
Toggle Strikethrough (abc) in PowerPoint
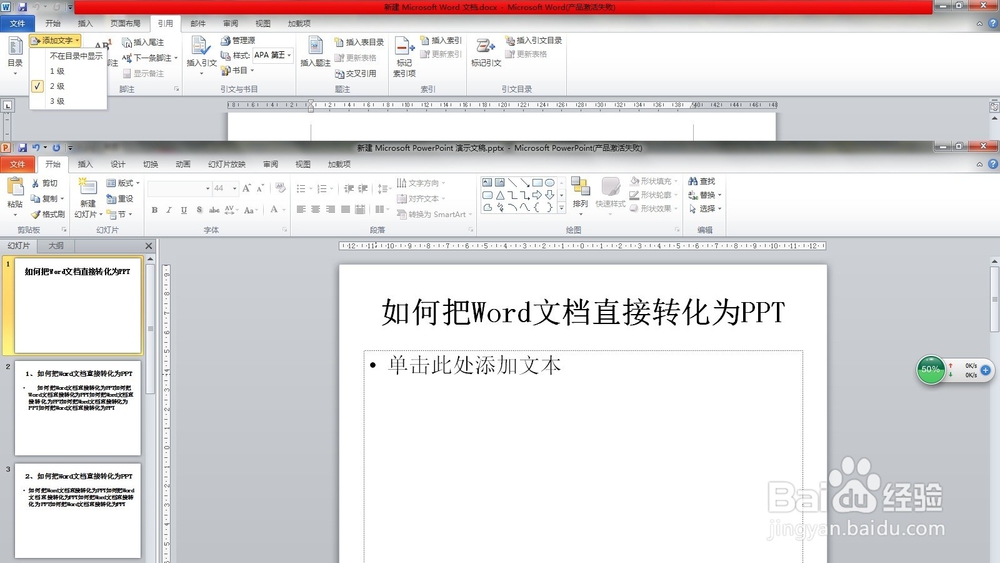214,210
